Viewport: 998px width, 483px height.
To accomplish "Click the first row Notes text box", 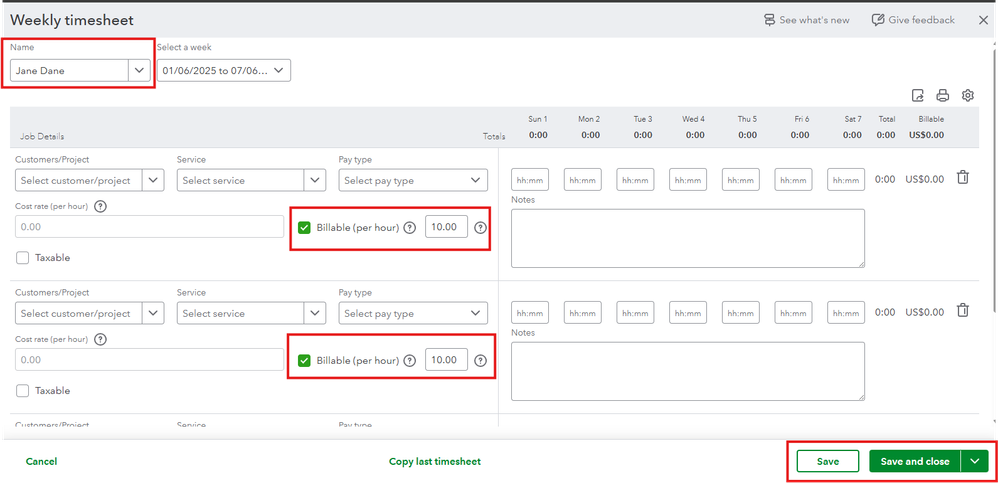I will 687,238.
